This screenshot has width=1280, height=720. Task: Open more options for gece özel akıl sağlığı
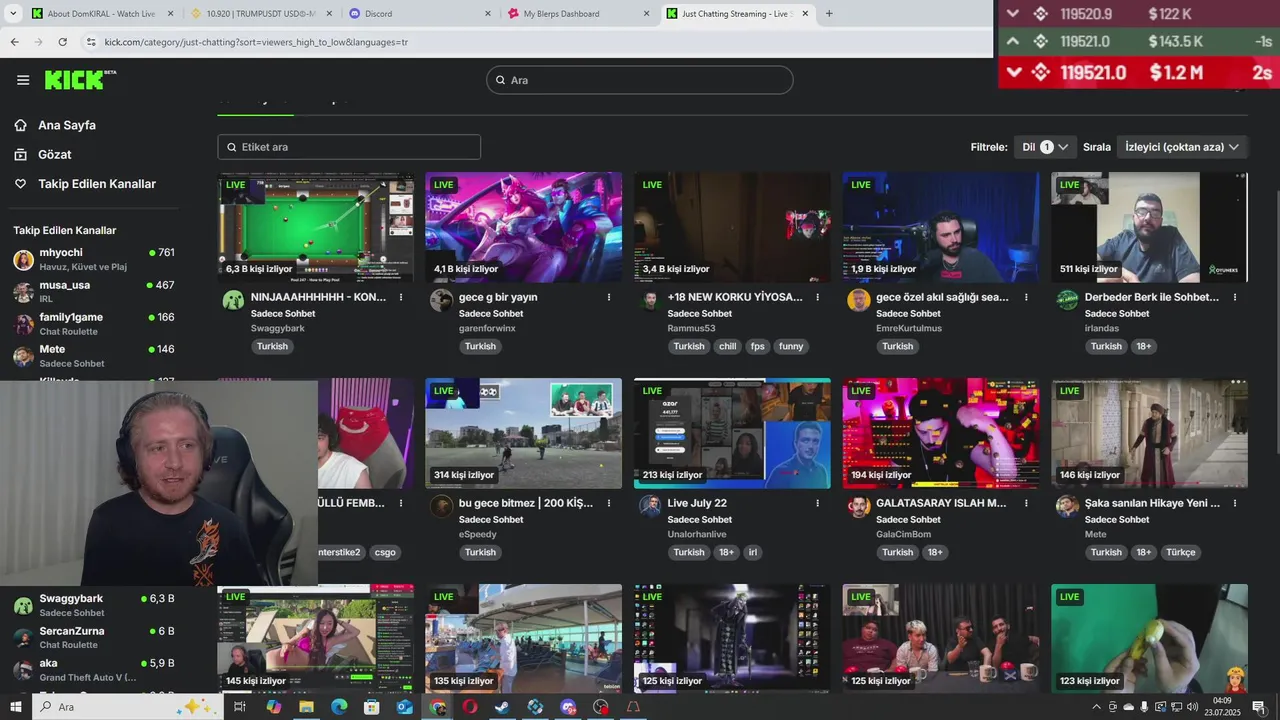tap(1026, 297)
